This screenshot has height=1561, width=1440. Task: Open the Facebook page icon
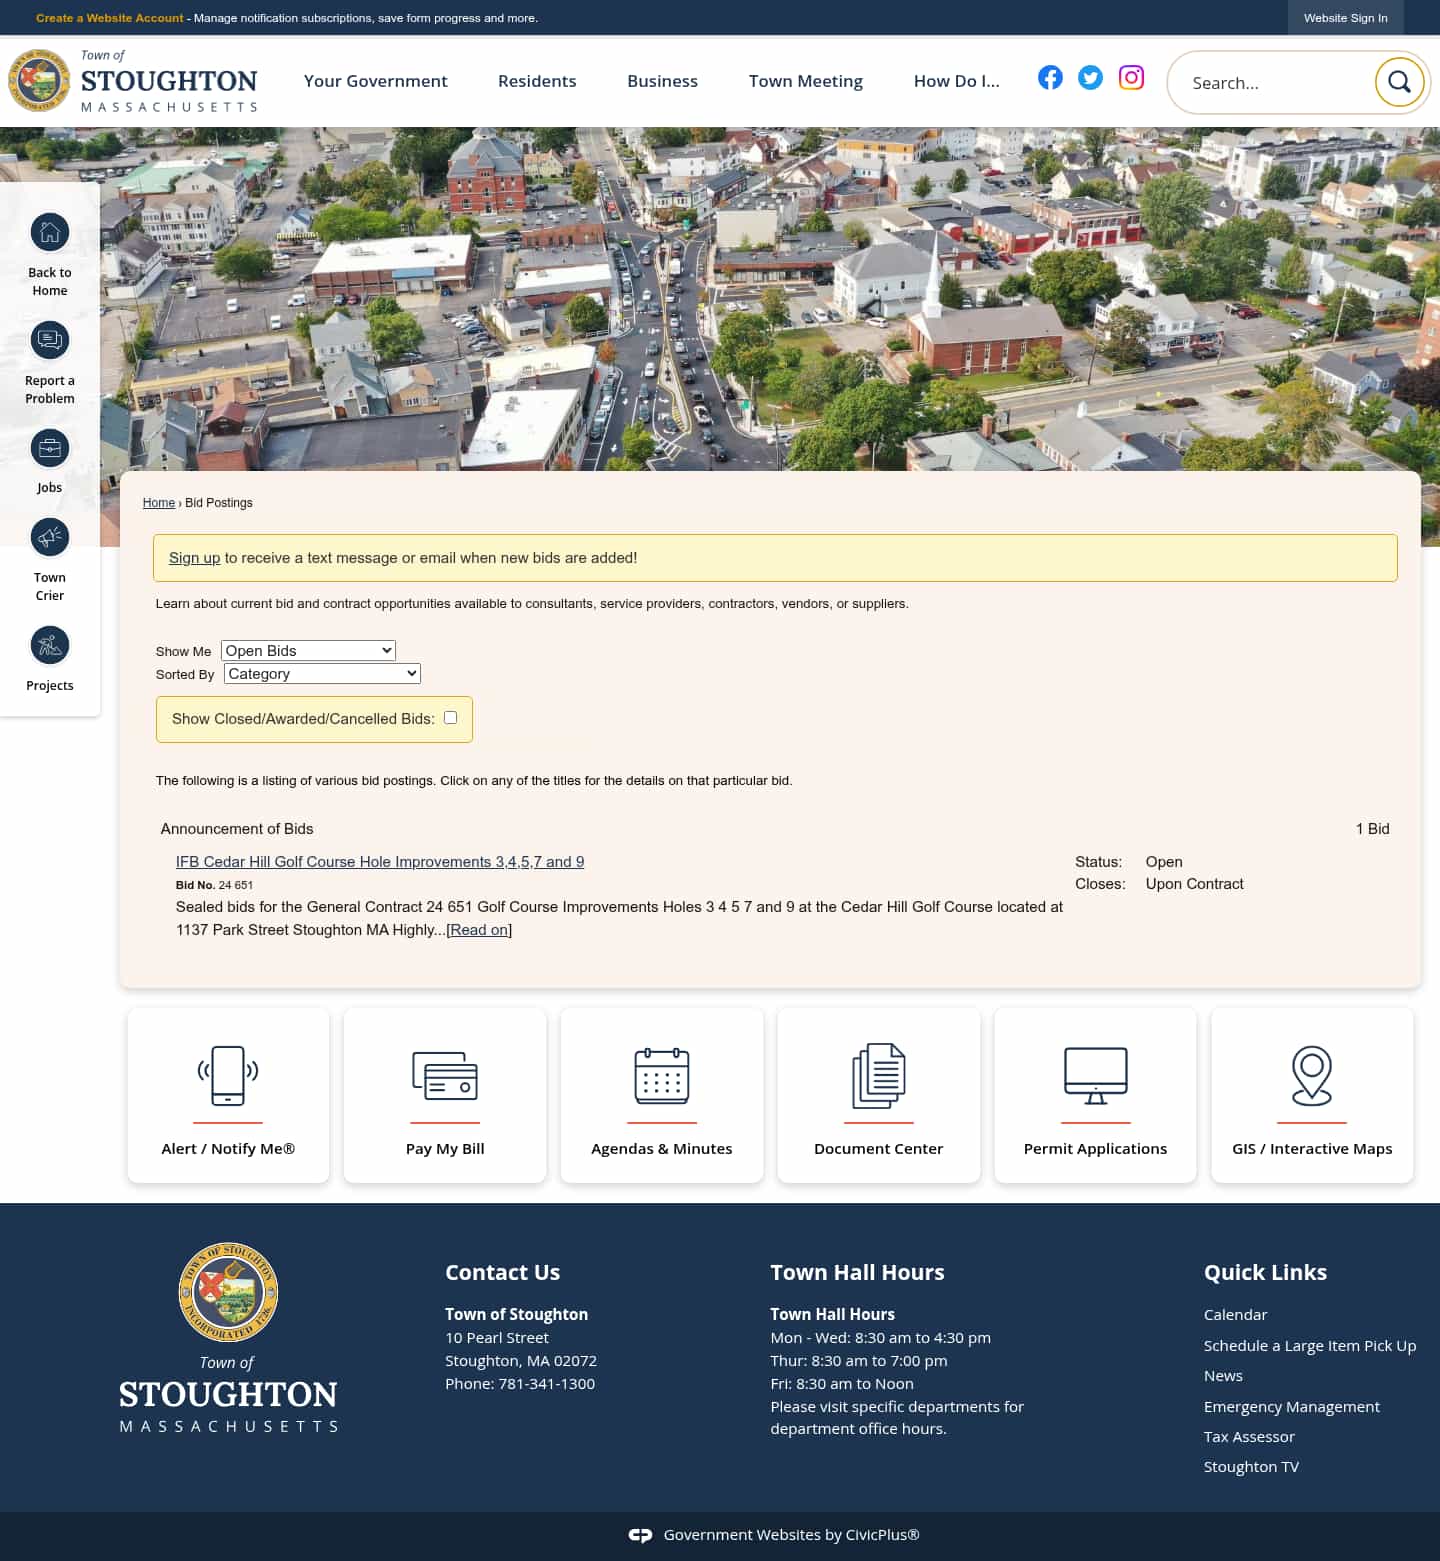pyautogui.click(x=1050, y=77)
